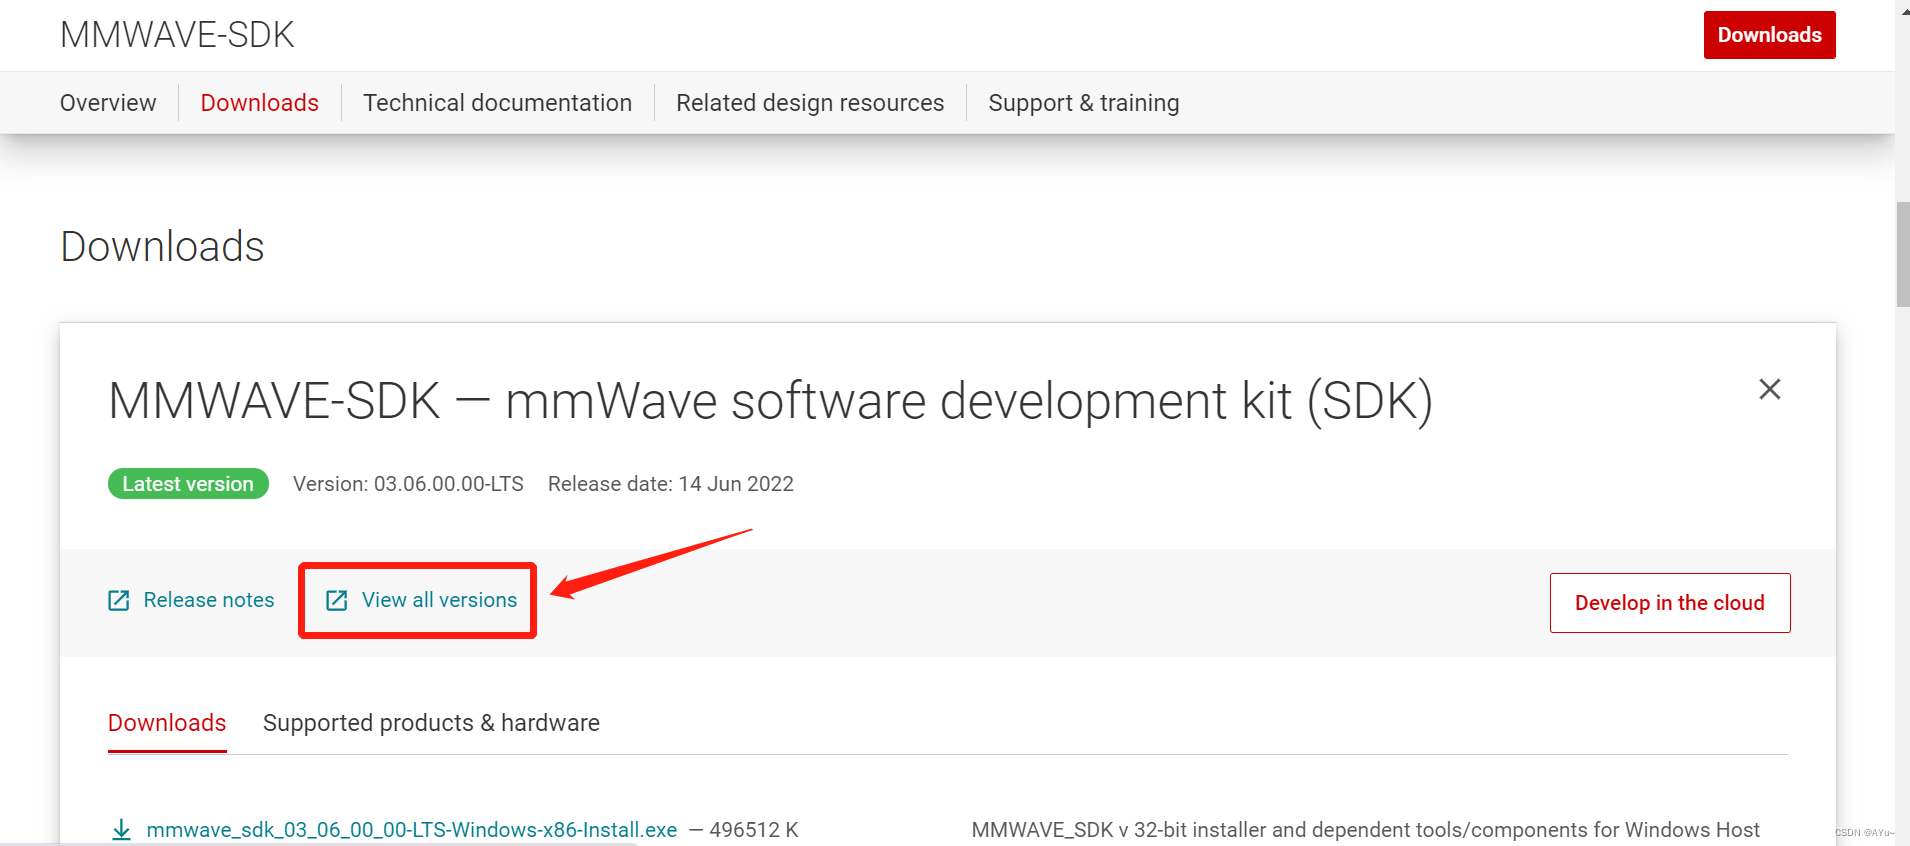Go to the Related design resources tab
The width and height of the screenshot is (1910, 846).
[x=810, y=103]
